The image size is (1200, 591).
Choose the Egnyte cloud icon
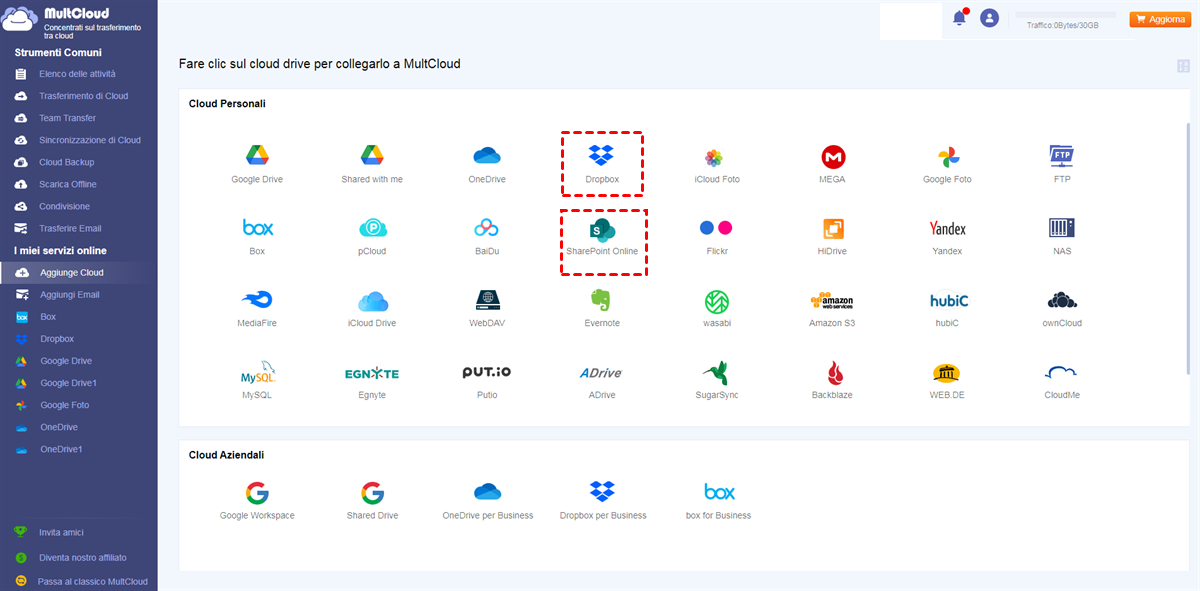point(372,373)
